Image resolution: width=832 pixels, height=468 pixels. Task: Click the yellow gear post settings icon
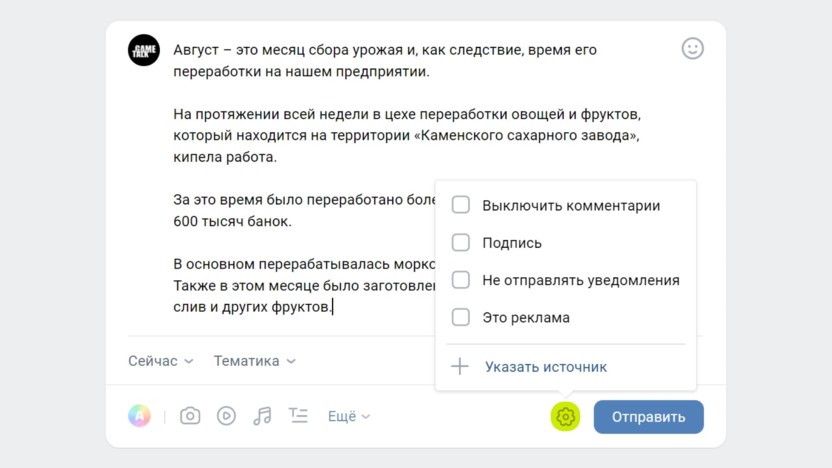566,417
